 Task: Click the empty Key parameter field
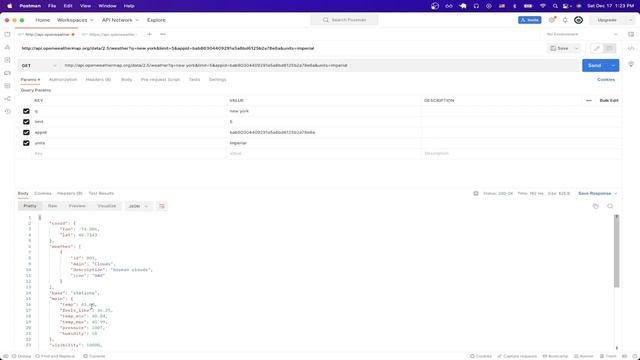coord(129,153)
